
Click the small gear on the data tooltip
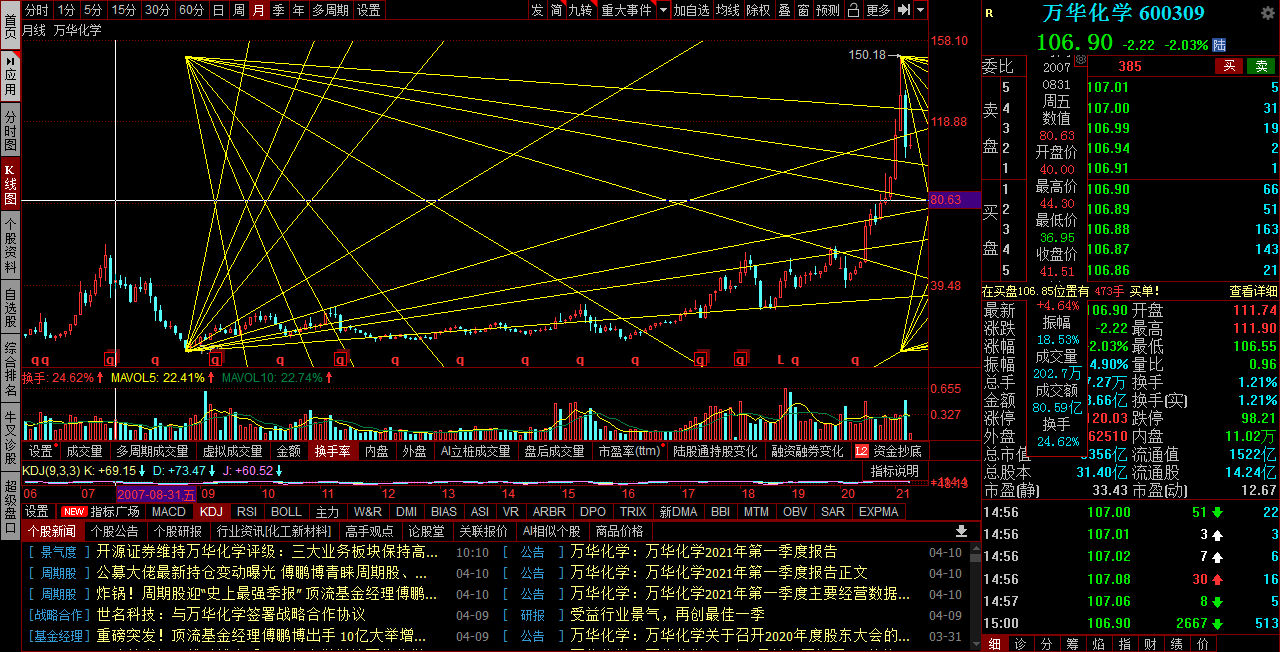pos(1079,62)
